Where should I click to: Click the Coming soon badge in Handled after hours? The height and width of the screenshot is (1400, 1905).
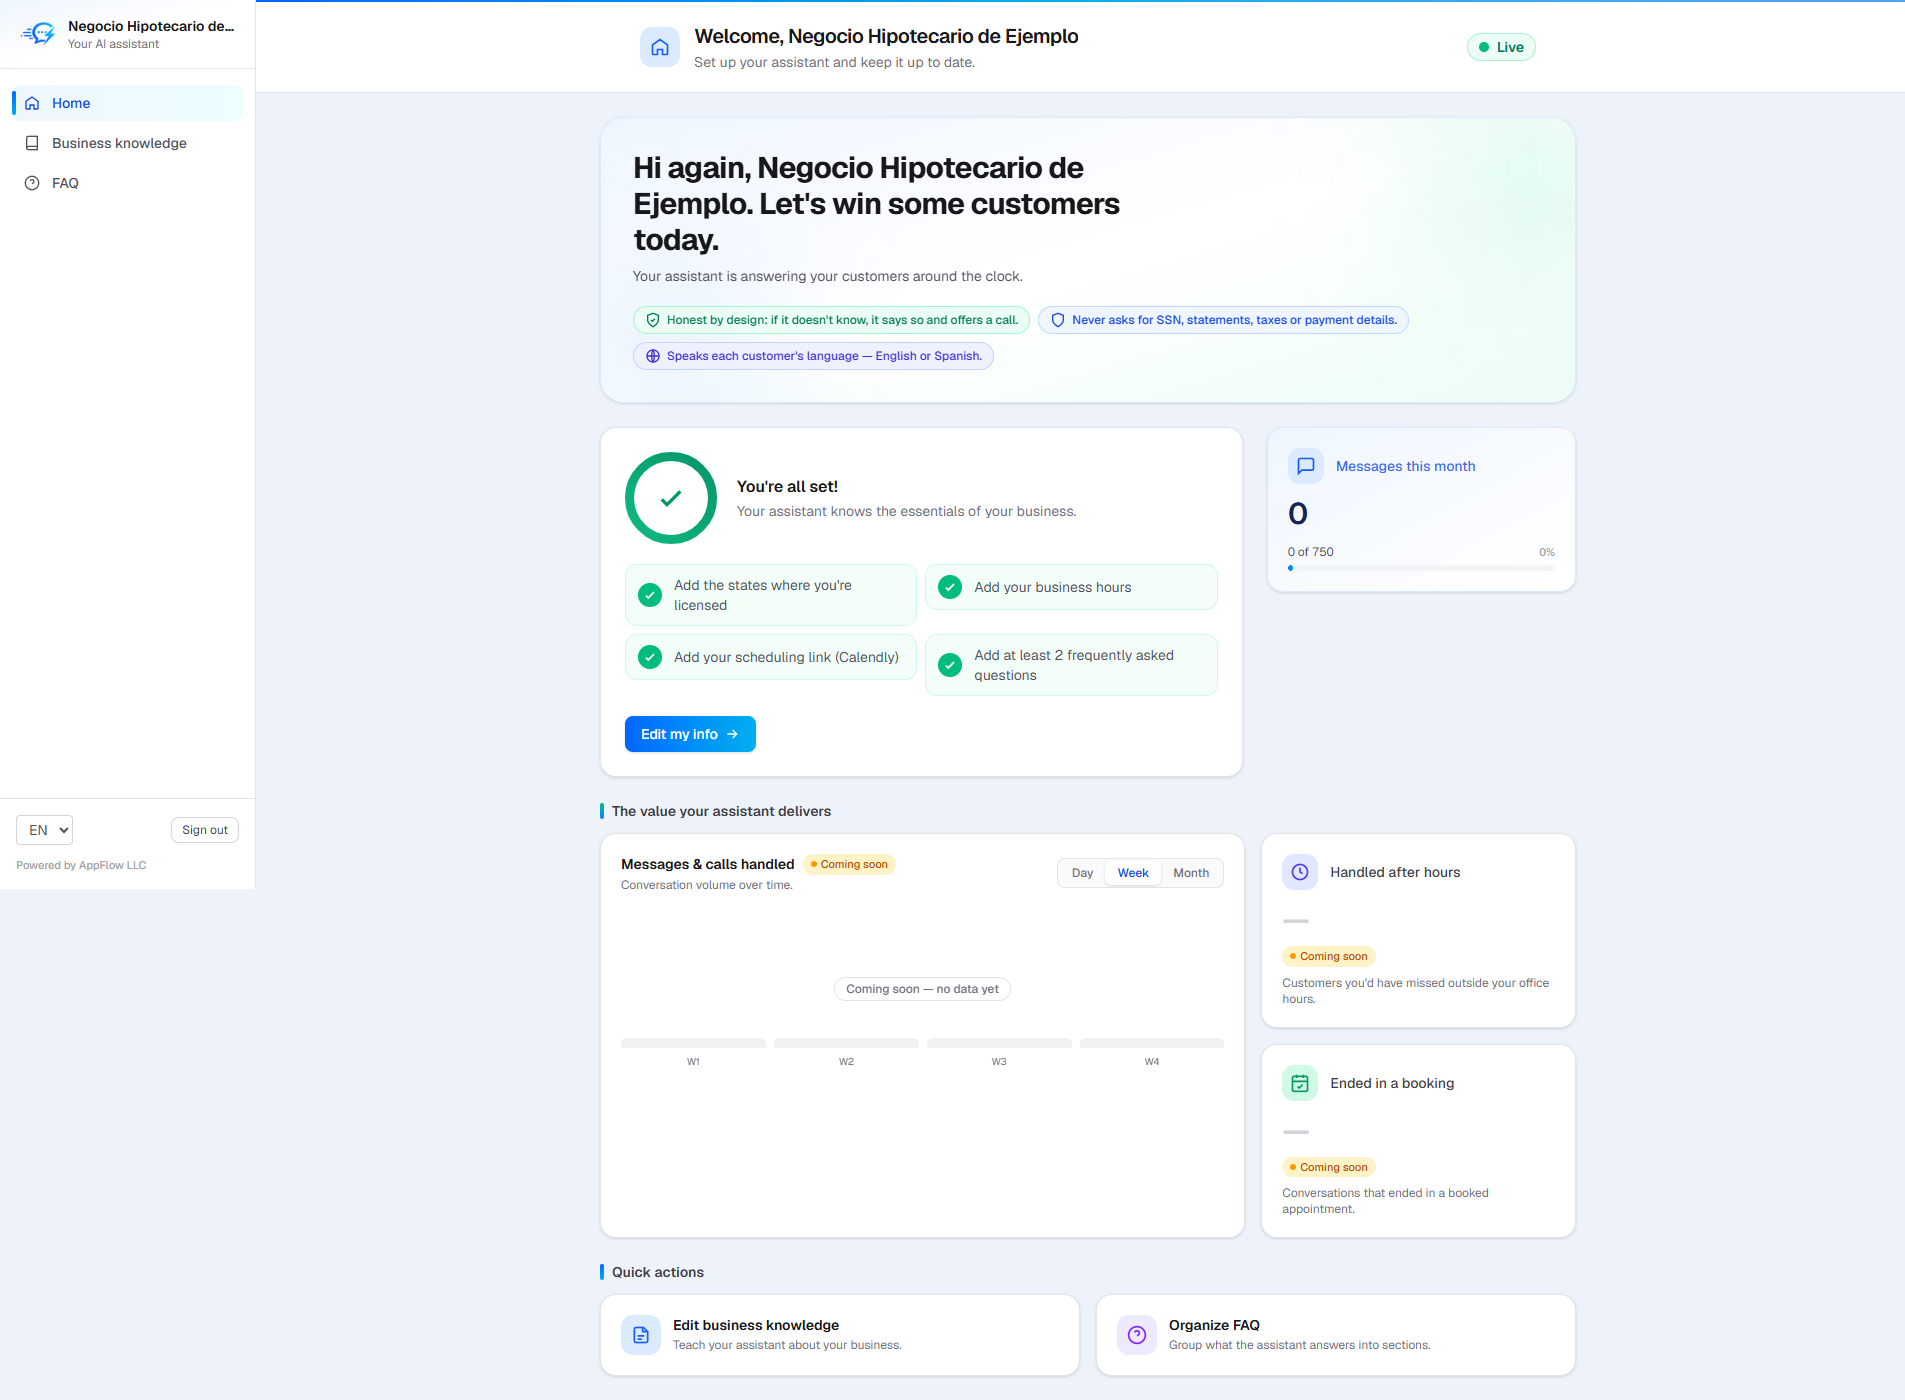click(1329, 956)
